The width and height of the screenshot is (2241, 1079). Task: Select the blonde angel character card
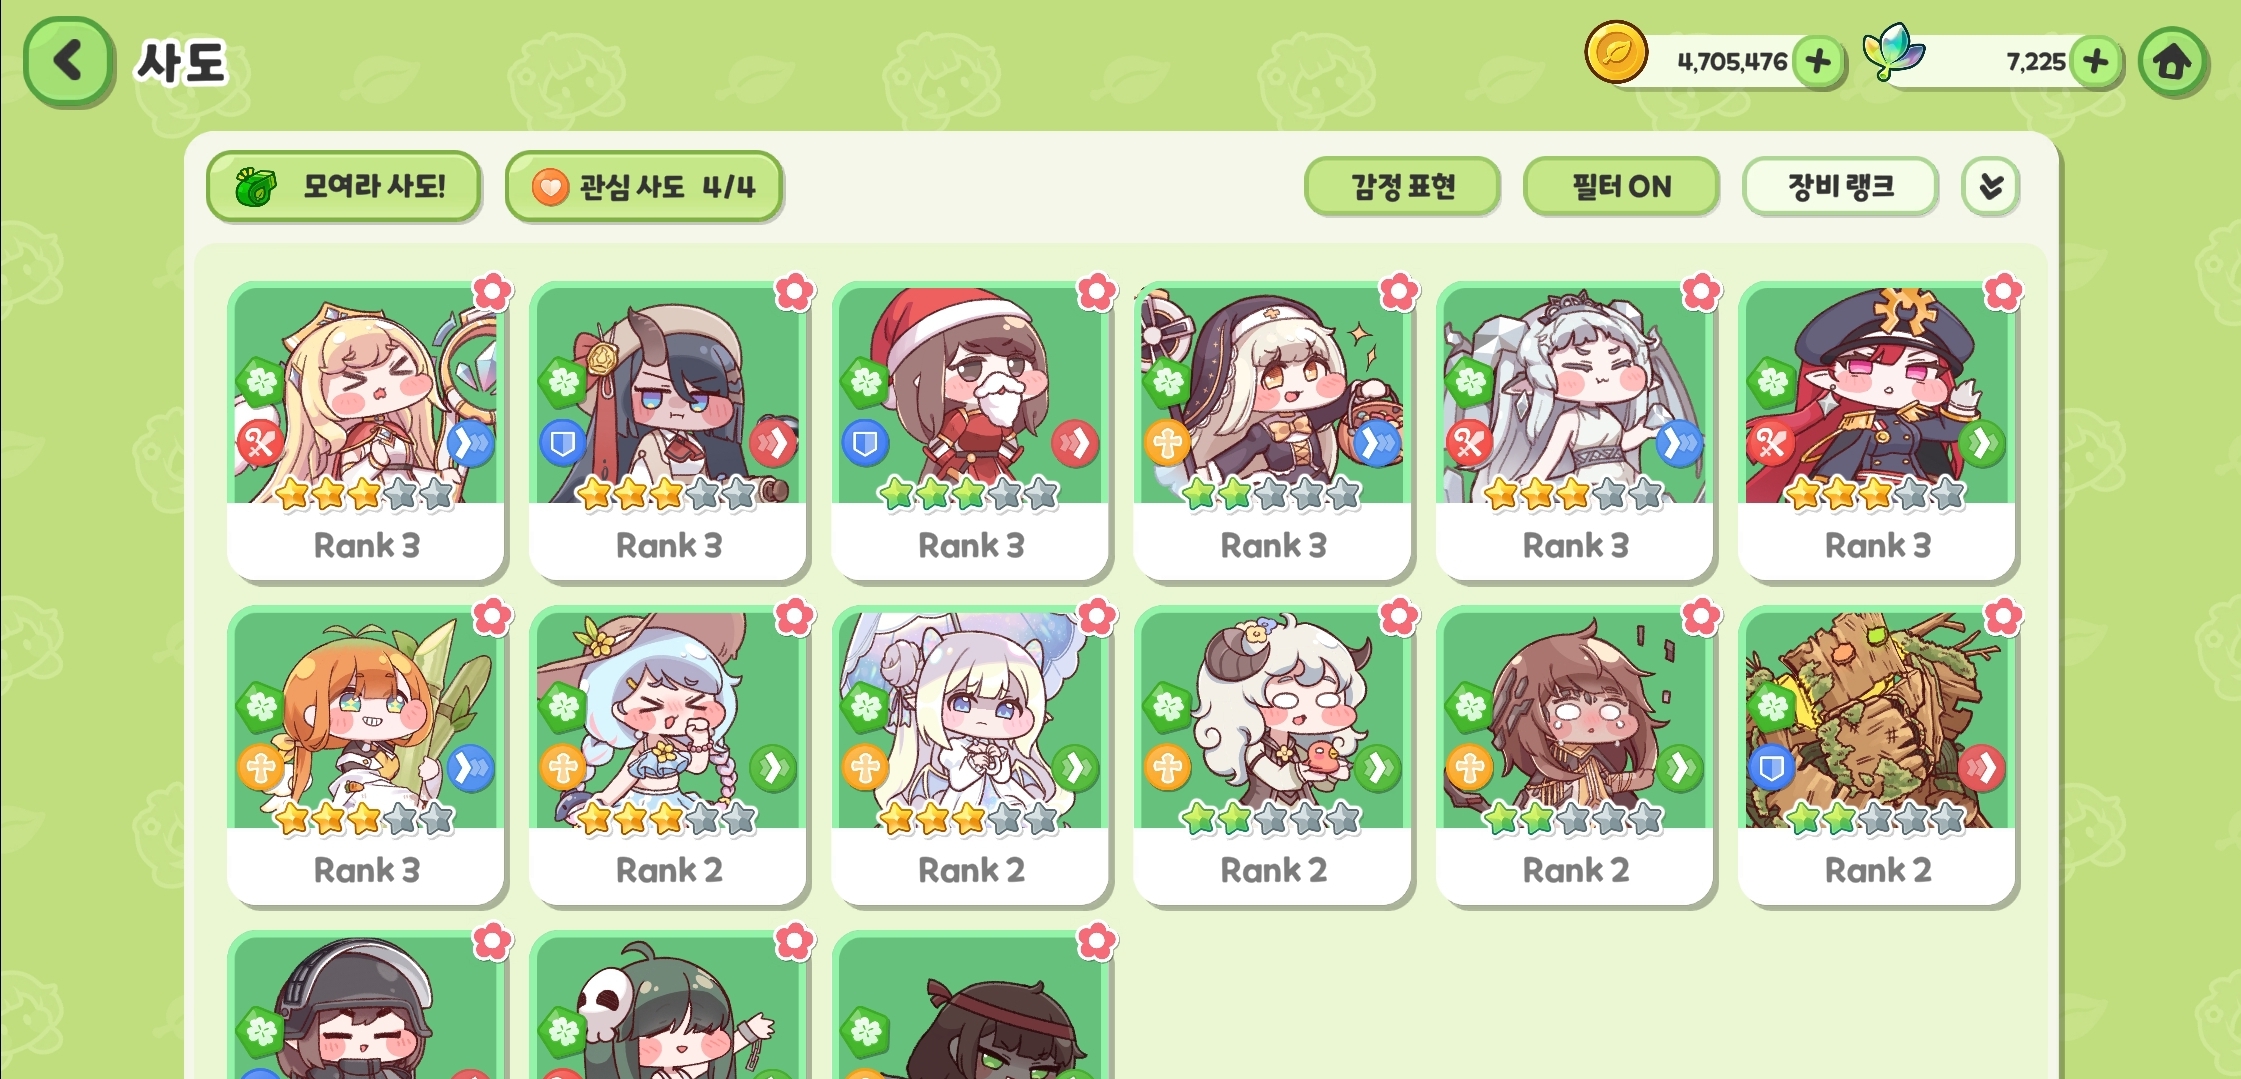click(x=366, y=430)
